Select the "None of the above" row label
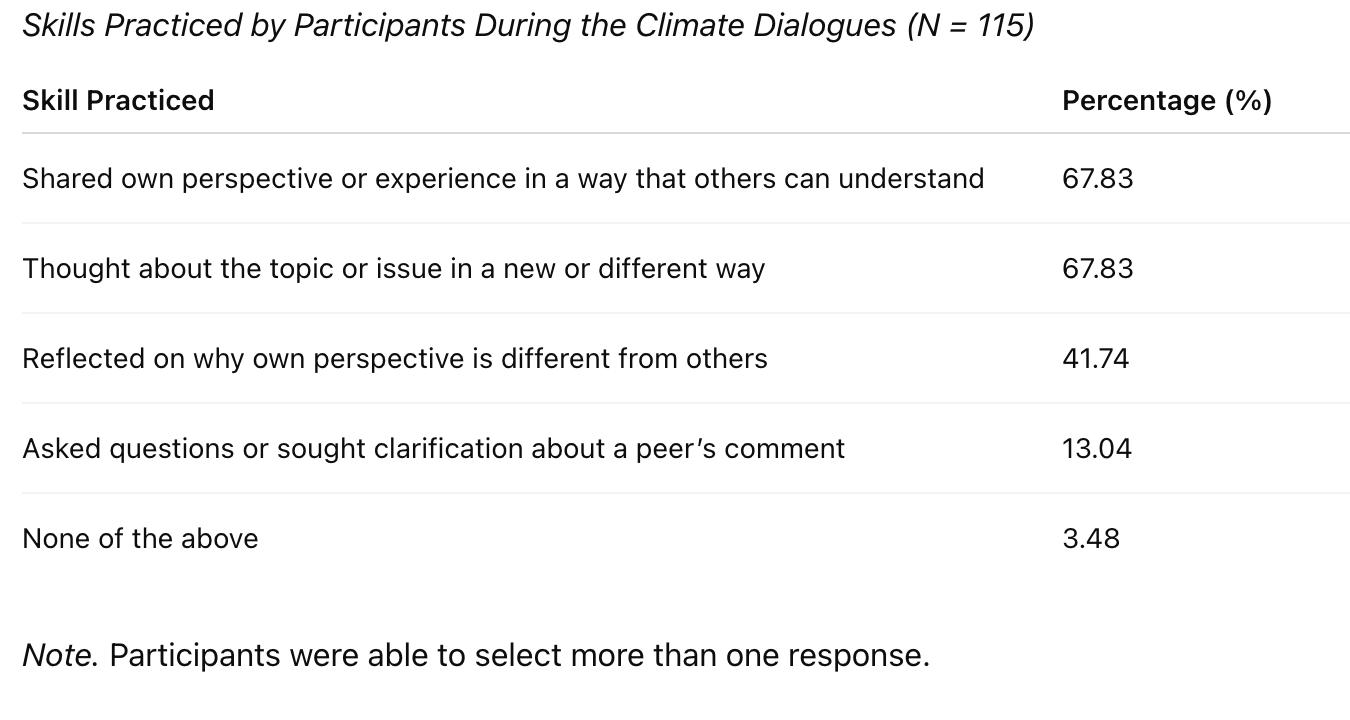The height and width of the screenshot is (720, 1350). pos(140,538)
